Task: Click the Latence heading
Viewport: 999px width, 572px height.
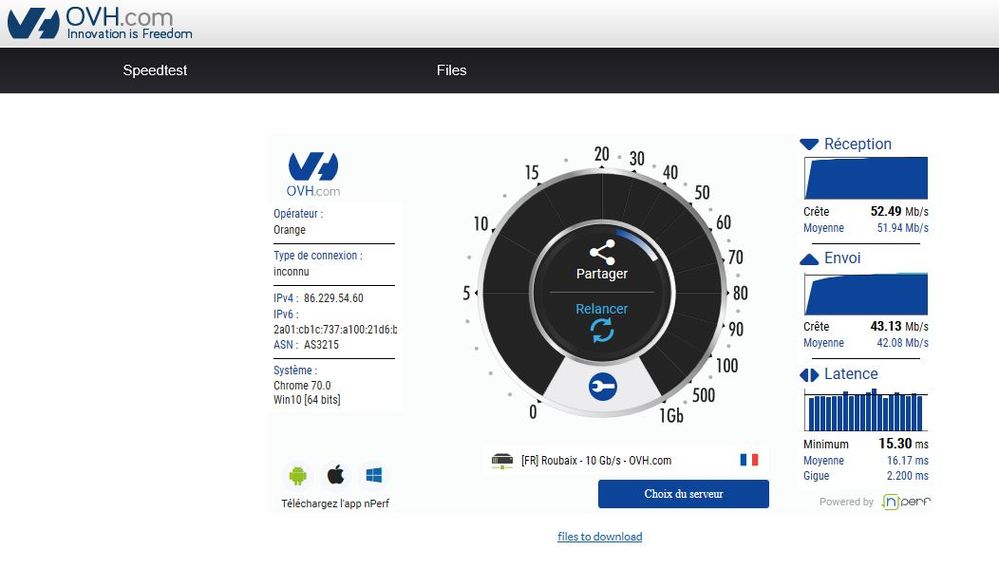Action: (x=851, y=374)
